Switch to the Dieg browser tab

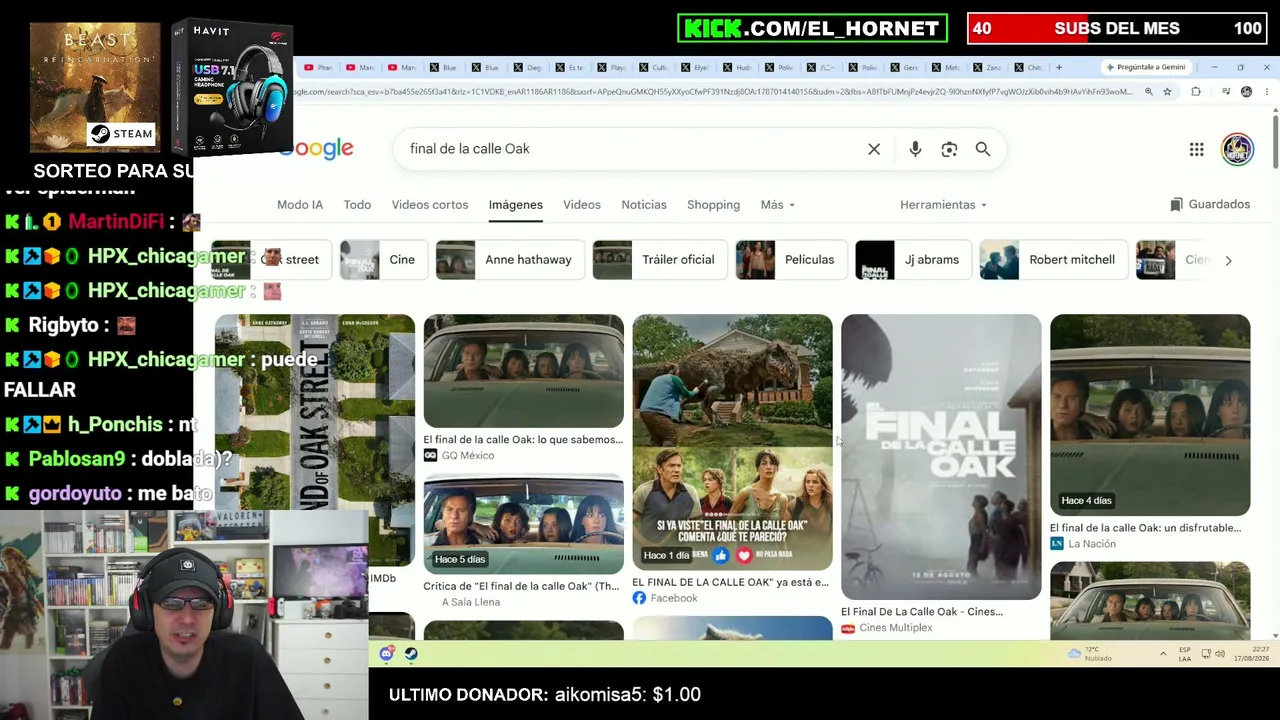pos(528,67)
